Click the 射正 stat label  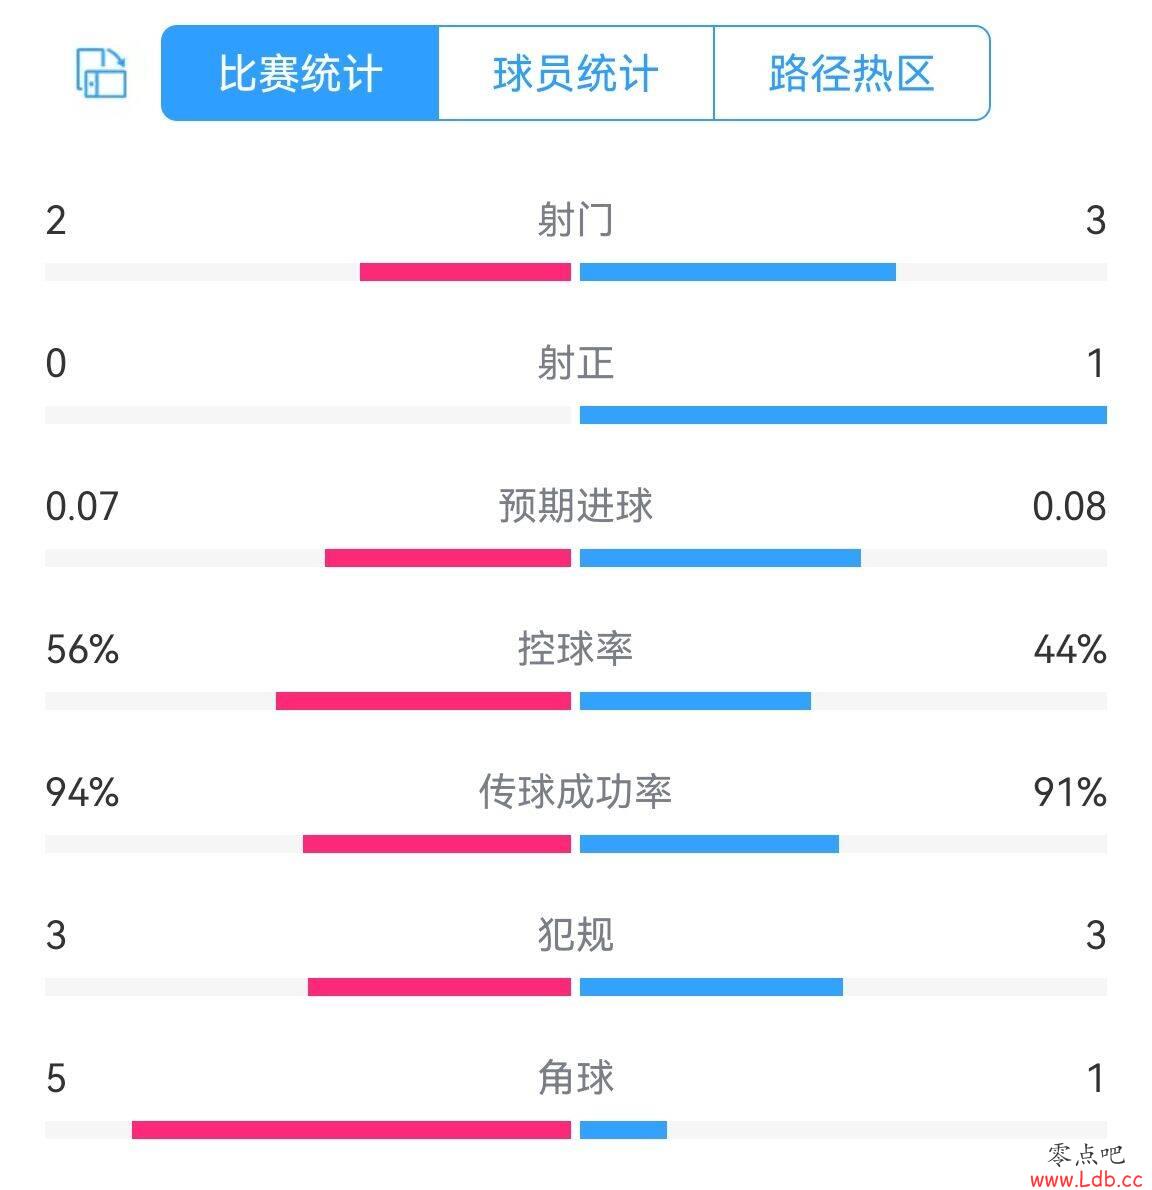(575, 363)
